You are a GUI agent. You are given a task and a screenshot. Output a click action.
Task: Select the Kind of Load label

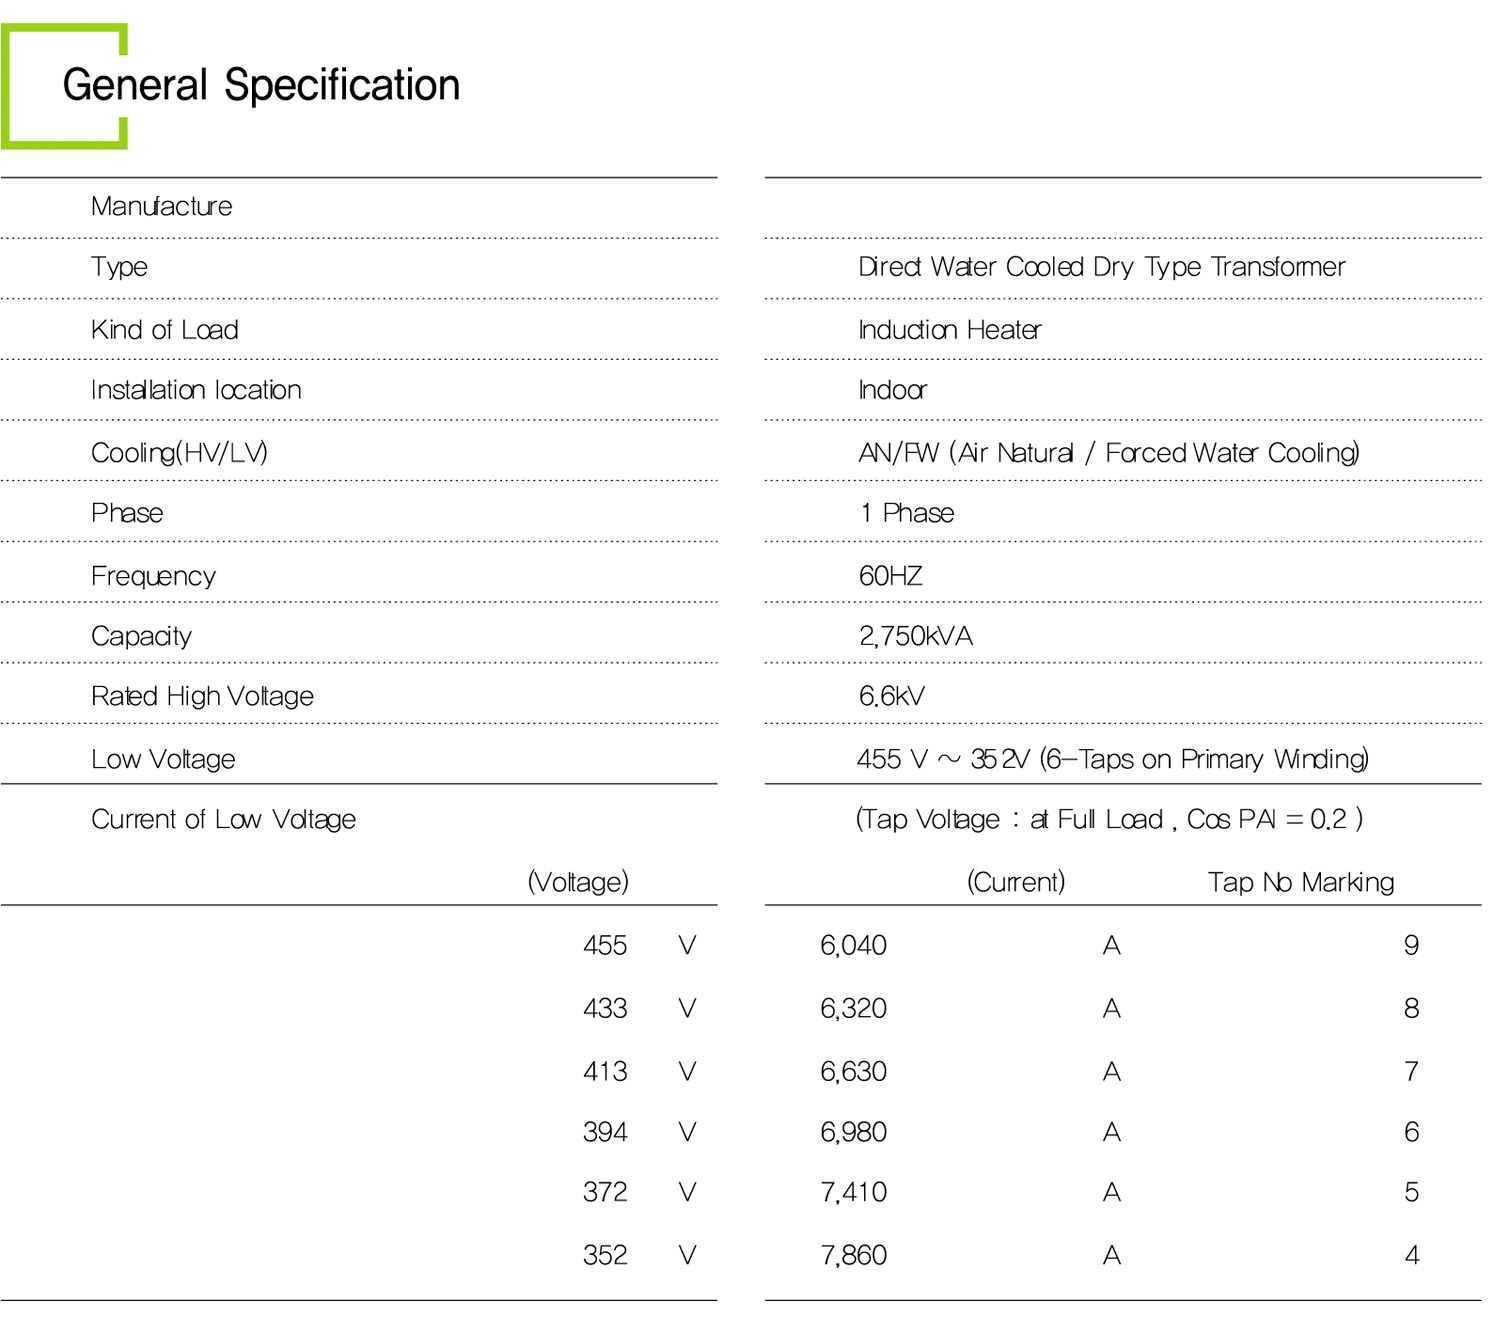[164, 330]
